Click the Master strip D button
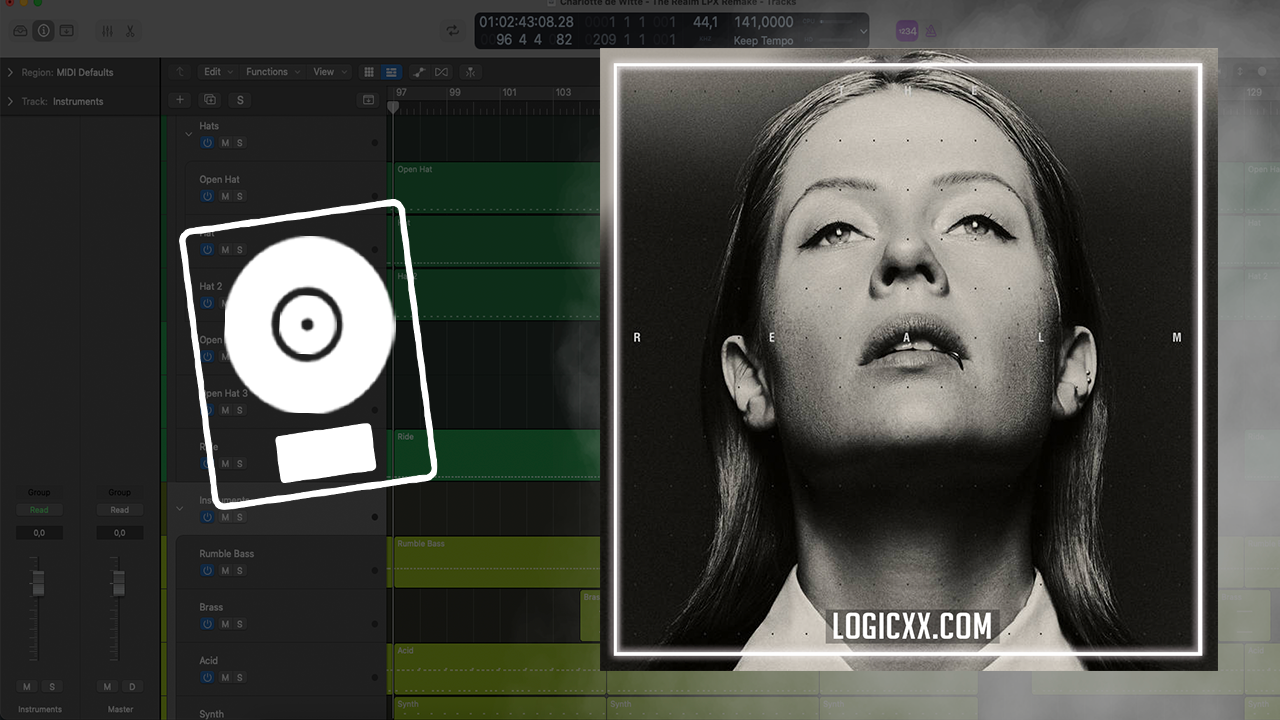Viewport: 1280px width, 720px height. tap(132, 687)
